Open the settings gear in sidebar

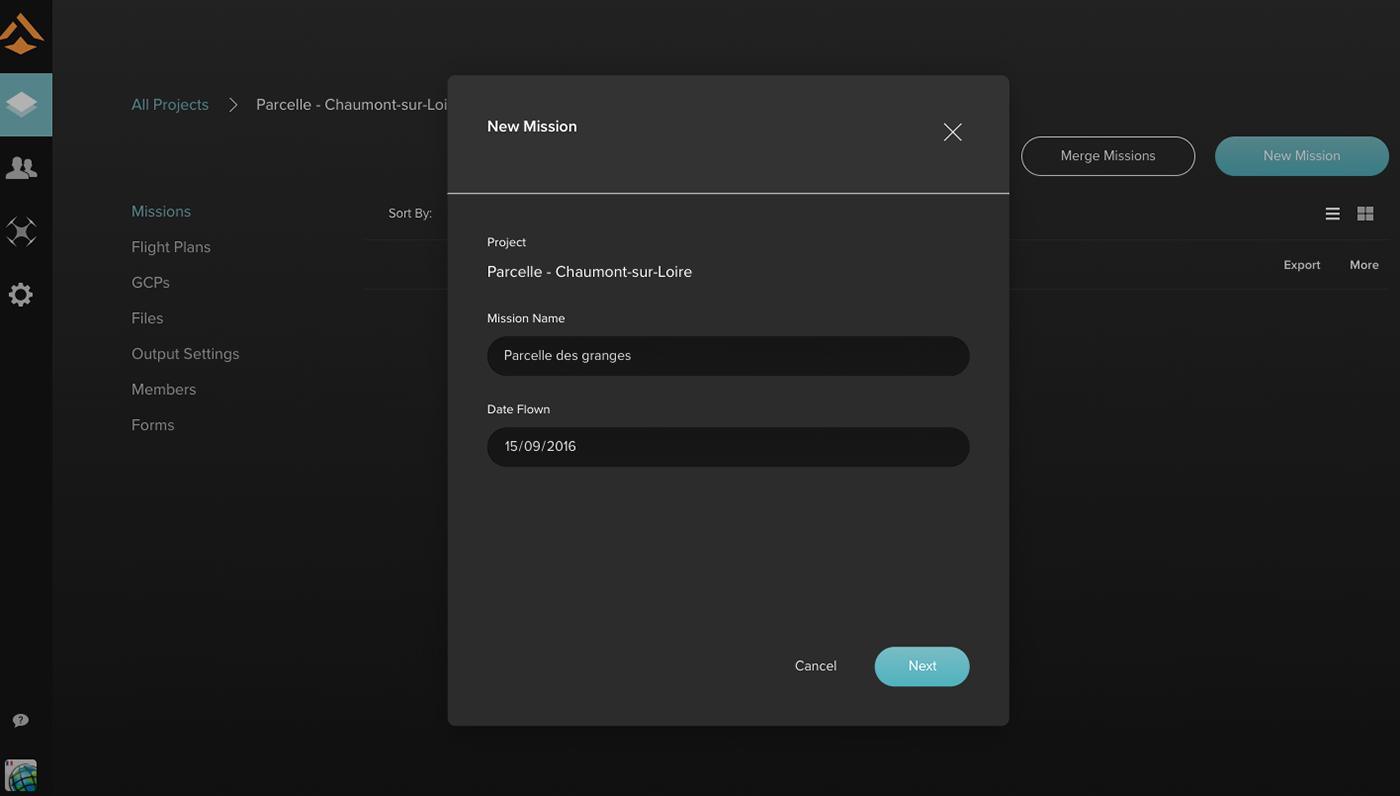pyautogui.click(x=21, y=295)
